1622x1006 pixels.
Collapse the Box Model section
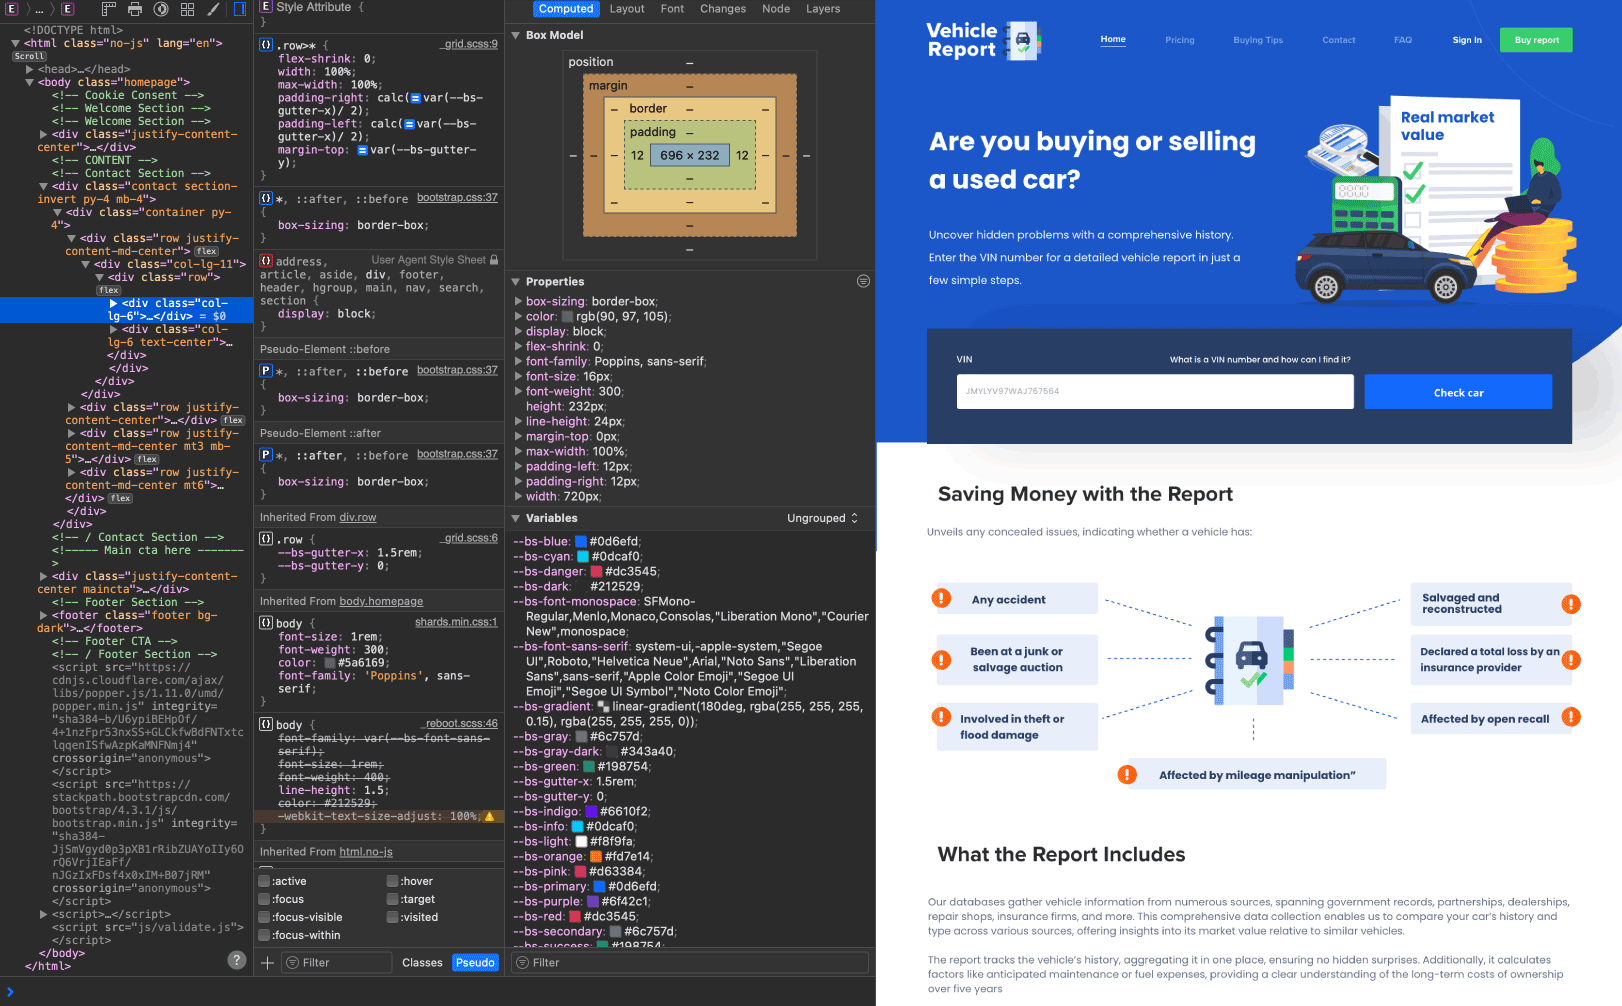(516, 35)
